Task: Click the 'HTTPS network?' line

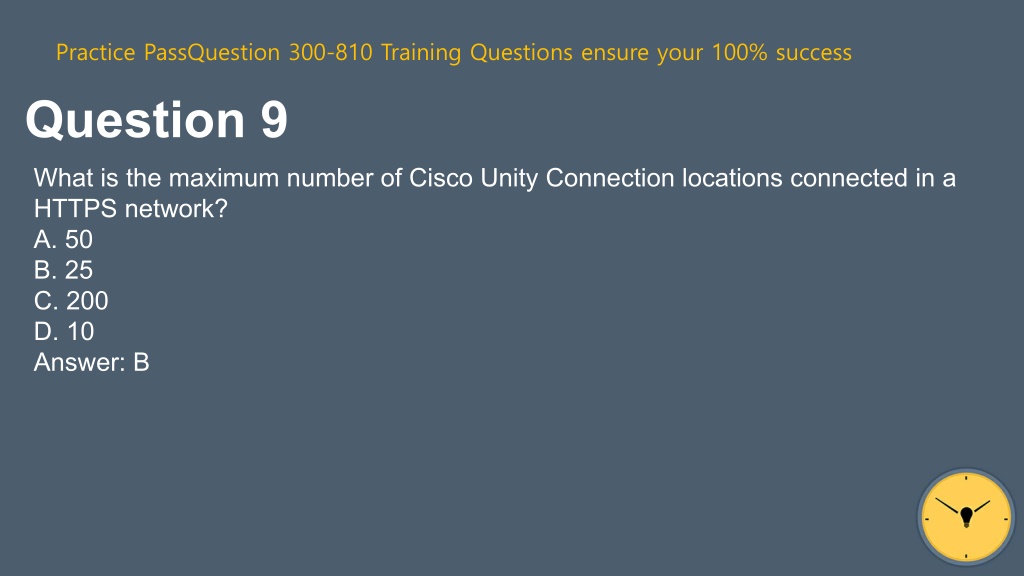Action: click(131, 209)
